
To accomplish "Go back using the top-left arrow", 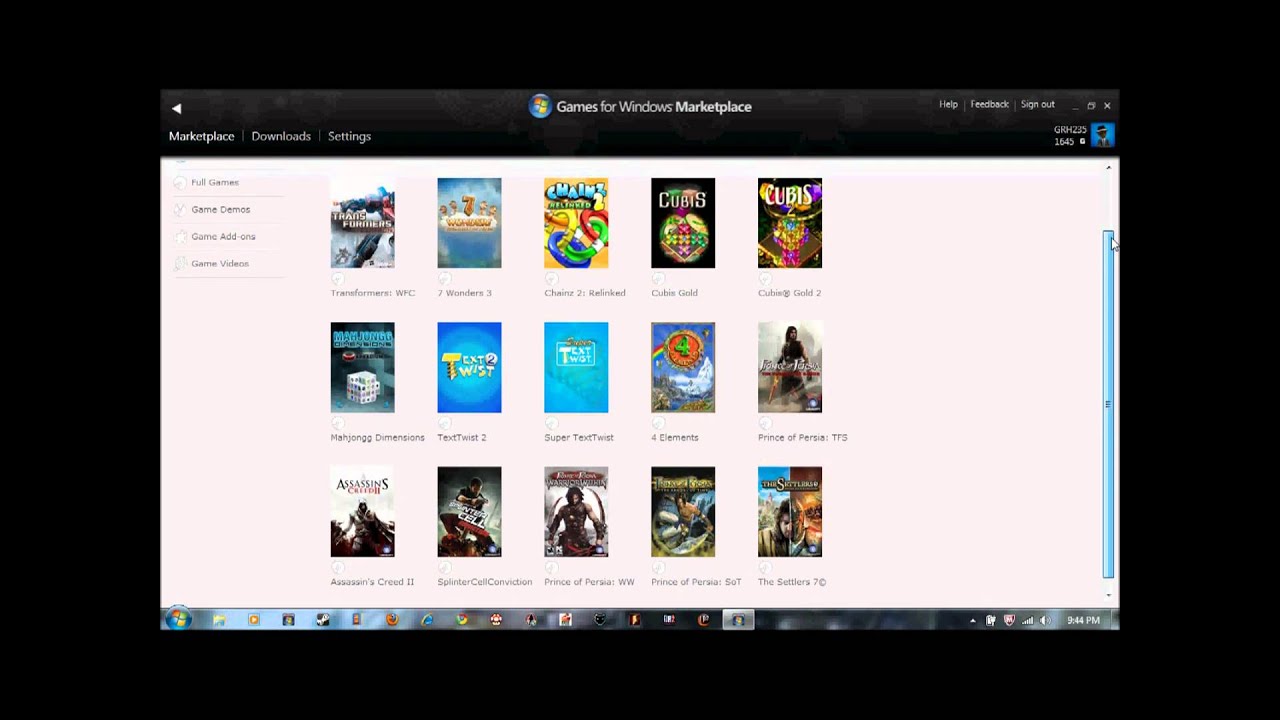I will click(176, 107).
